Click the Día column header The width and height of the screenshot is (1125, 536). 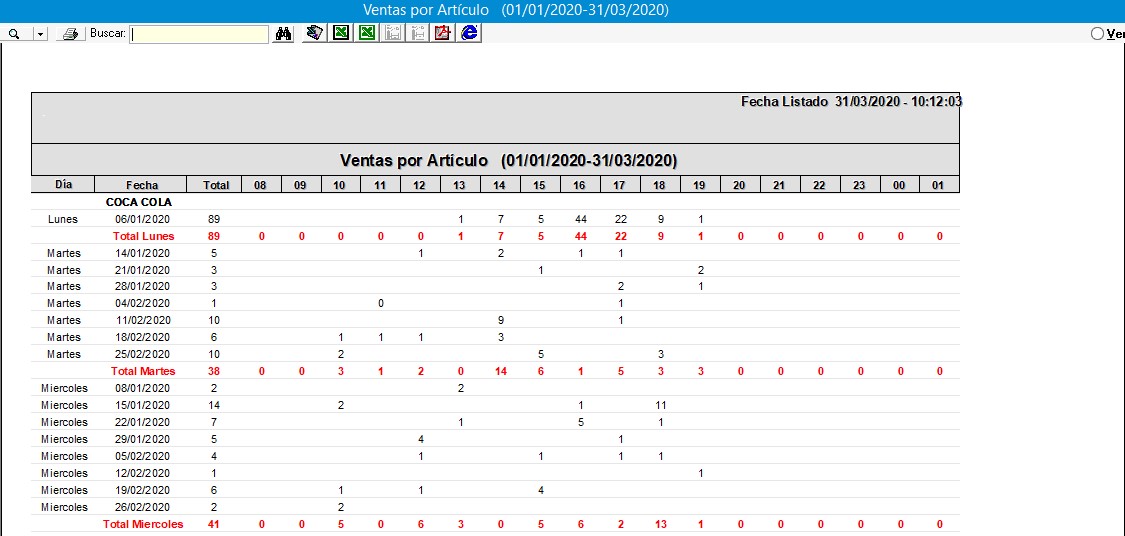(x=63, y=184)
